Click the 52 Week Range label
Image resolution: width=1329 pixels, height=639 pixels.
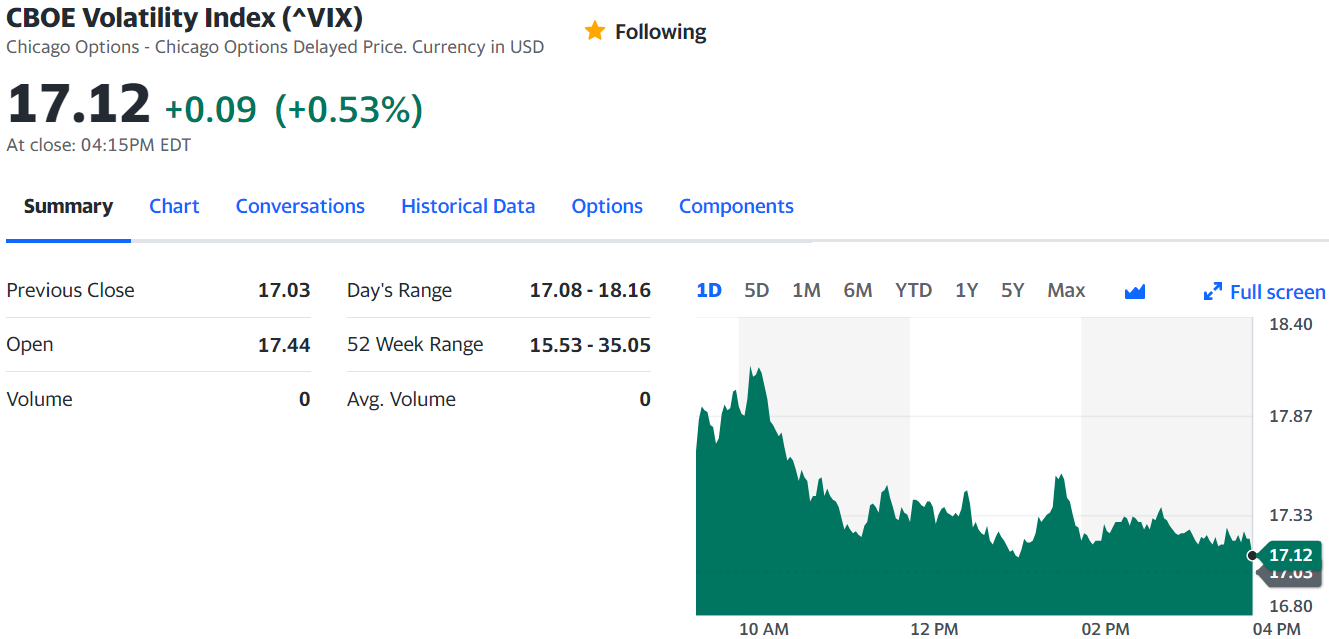click(415, 345)
